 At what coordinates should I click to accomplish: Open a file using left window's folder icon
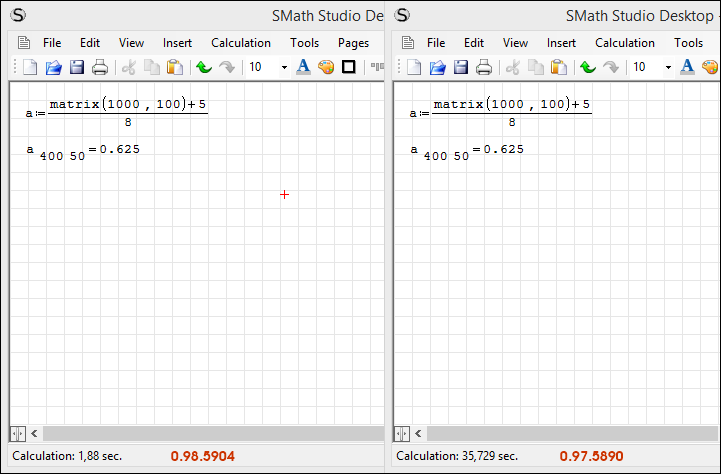pos(53,67)
